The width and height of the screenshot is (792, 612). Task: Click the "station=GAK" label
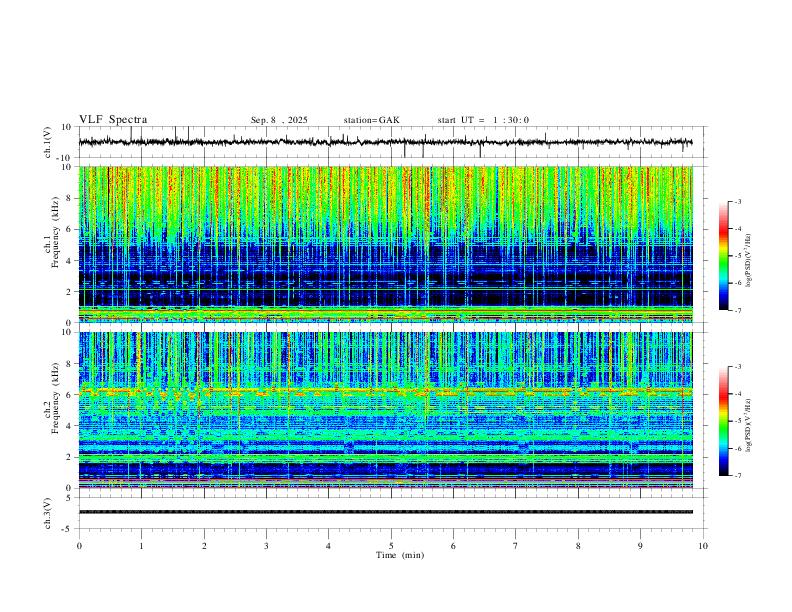click(371, 120)
